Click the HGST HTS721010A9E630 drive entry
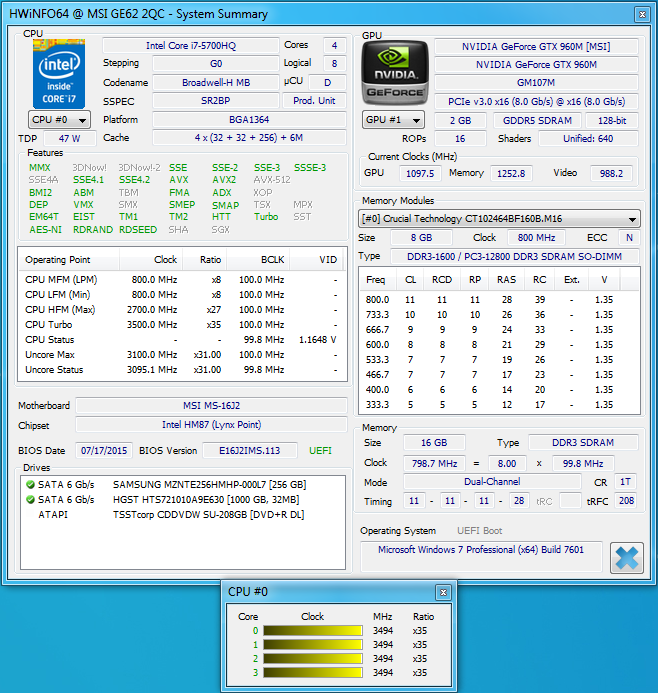This screenshot has height=693, width=658. point(206,500)
